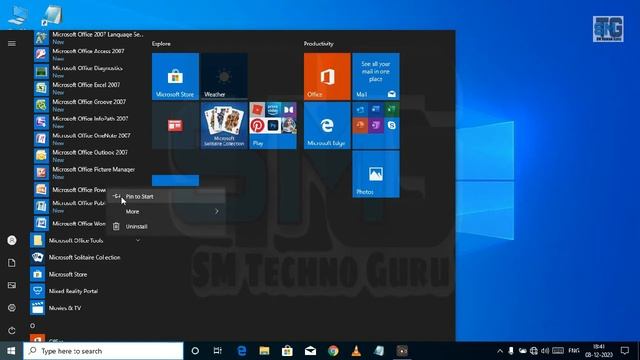Open Documents from Start sidebar

[x=12, y=263]
